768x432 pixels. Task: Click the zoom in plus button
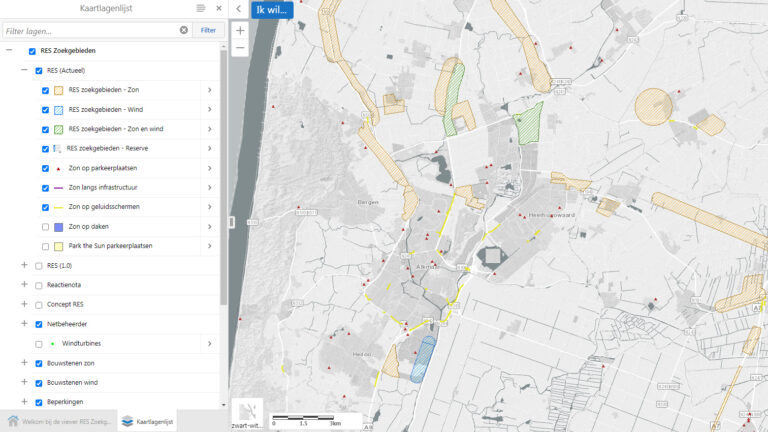click(x=240, y=31)
